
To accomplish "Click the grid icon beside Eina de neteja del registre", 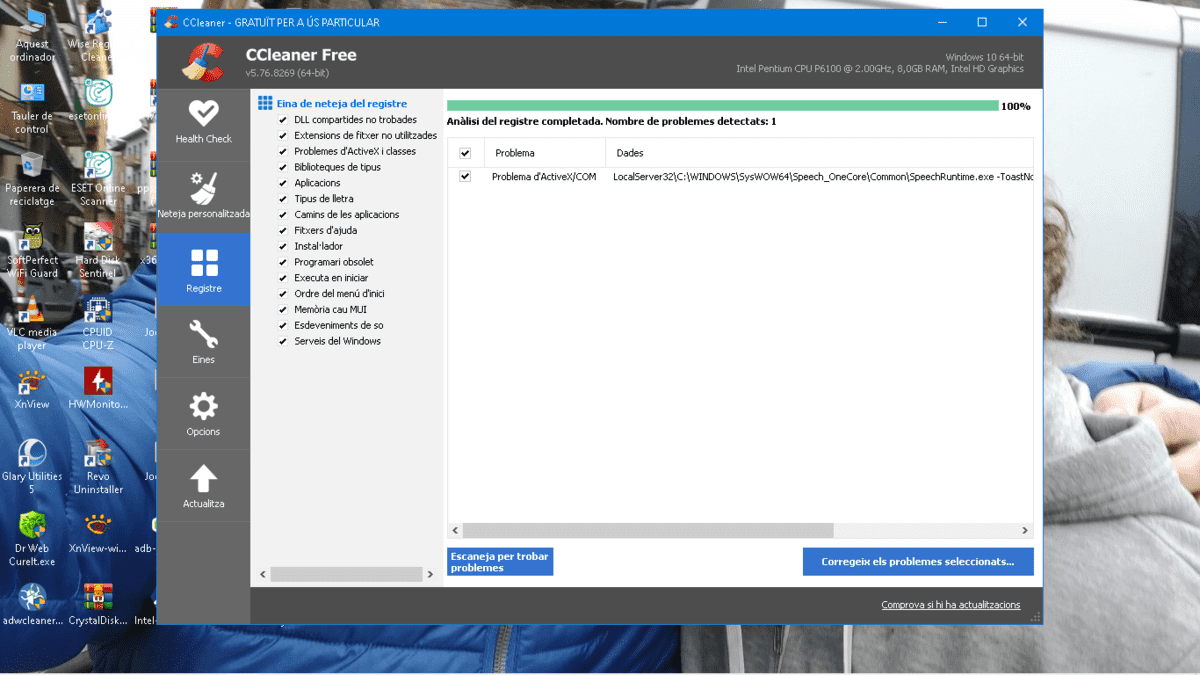I will (x=265, y=103).
